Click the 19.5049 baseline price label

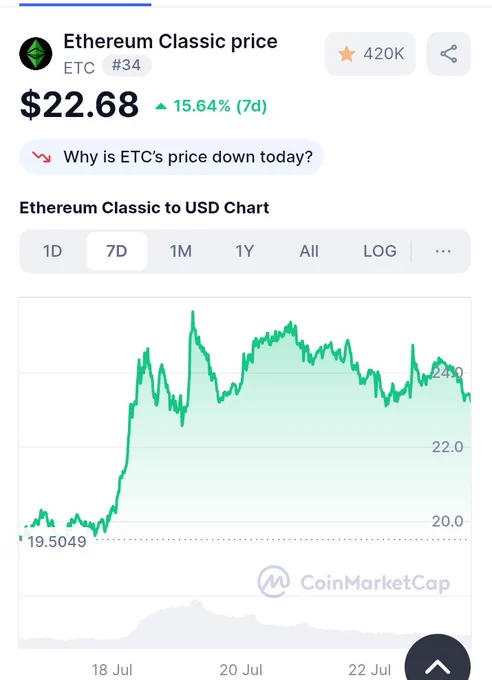tap(57, 542)
